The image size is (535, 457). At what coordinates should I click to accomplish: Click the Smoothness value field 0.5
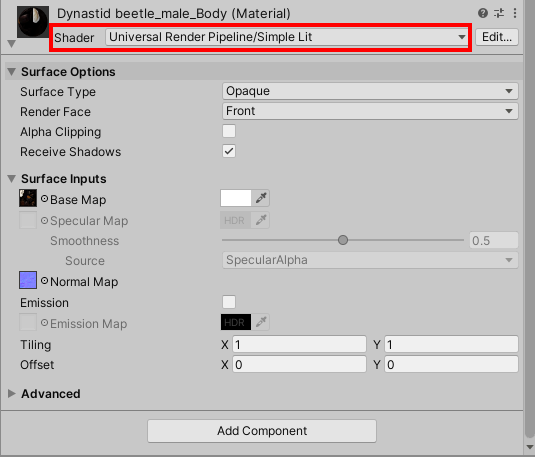(x=494, y=240)
